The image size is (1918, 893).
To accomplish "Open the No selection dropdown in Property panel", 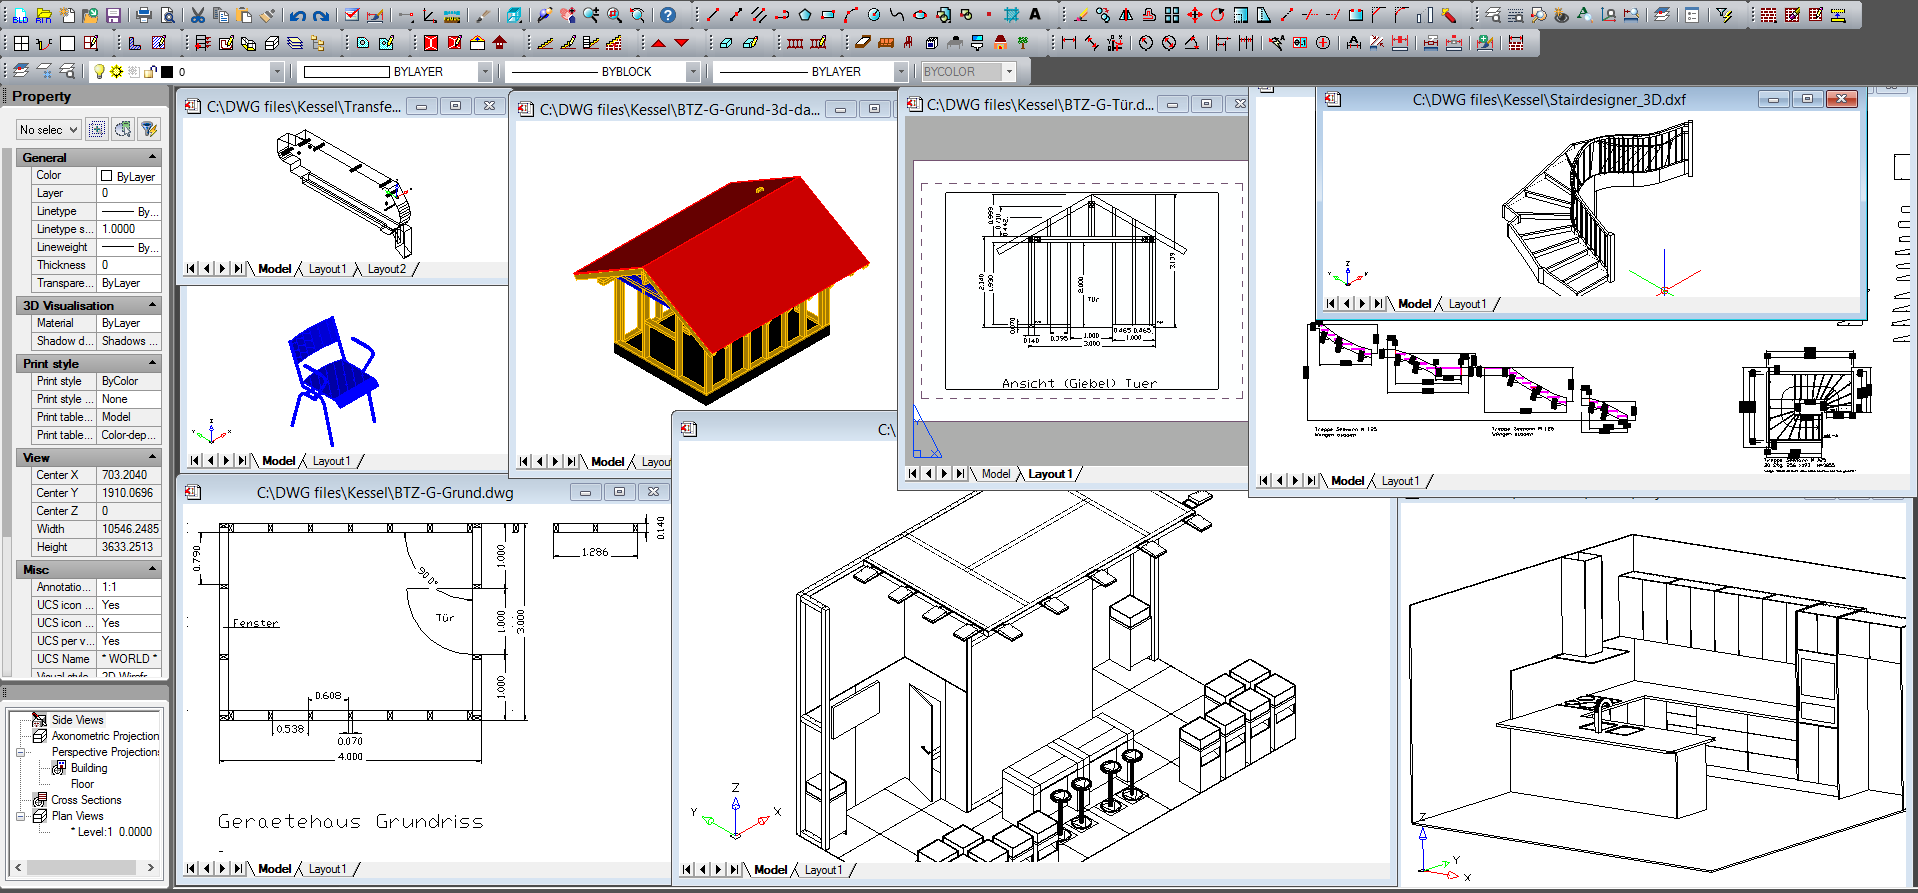I will [x=48, y=130].
